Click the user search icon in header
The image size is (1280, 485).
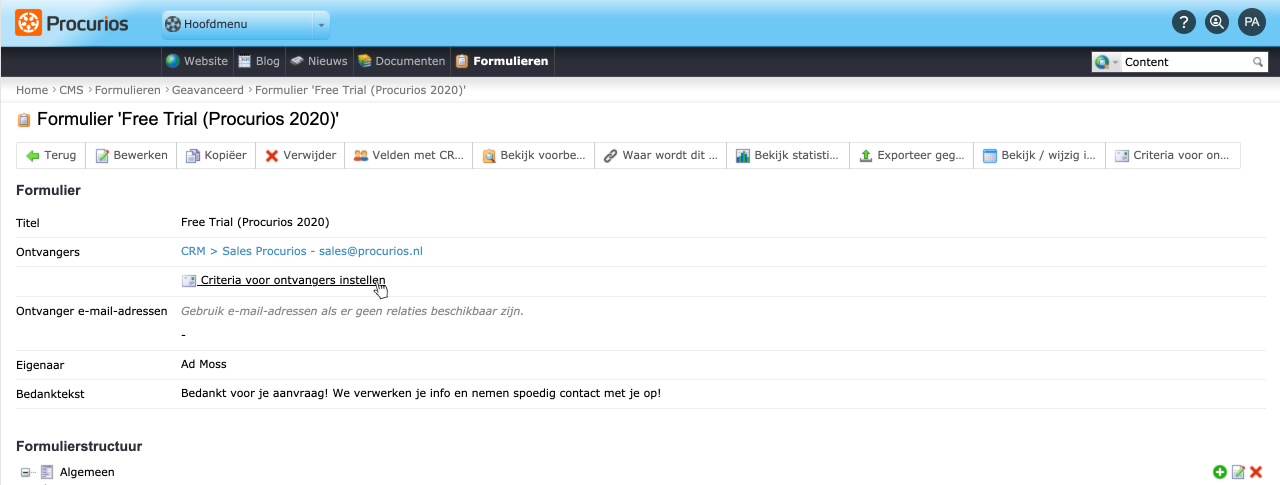[1217, 22]
